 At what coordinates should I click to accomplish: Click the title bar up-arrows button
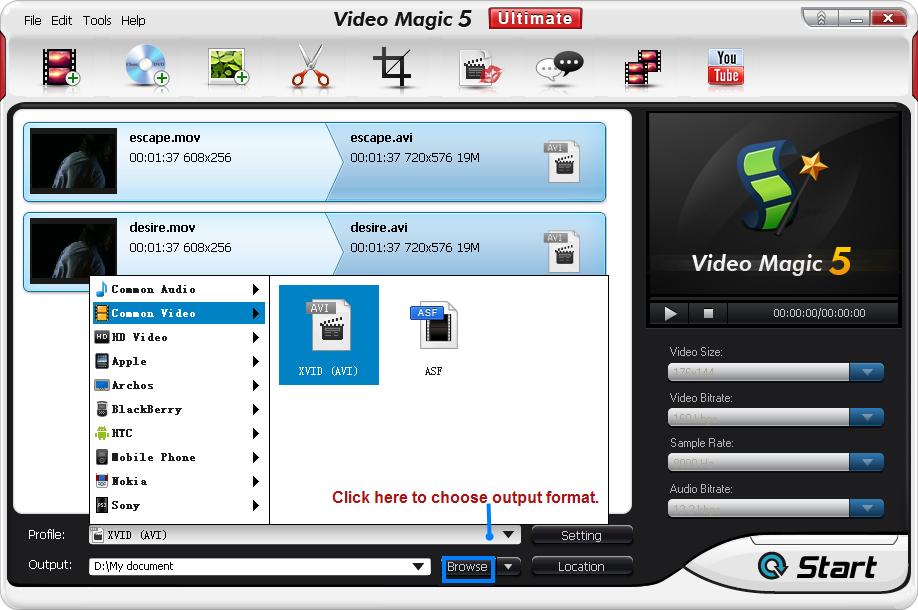click(x=820, y=19)
